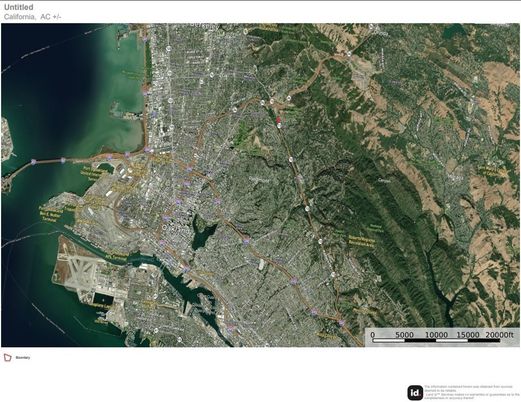Click the black 'id' logo badge
Screen dimensions: 521x402
(415, 393)
